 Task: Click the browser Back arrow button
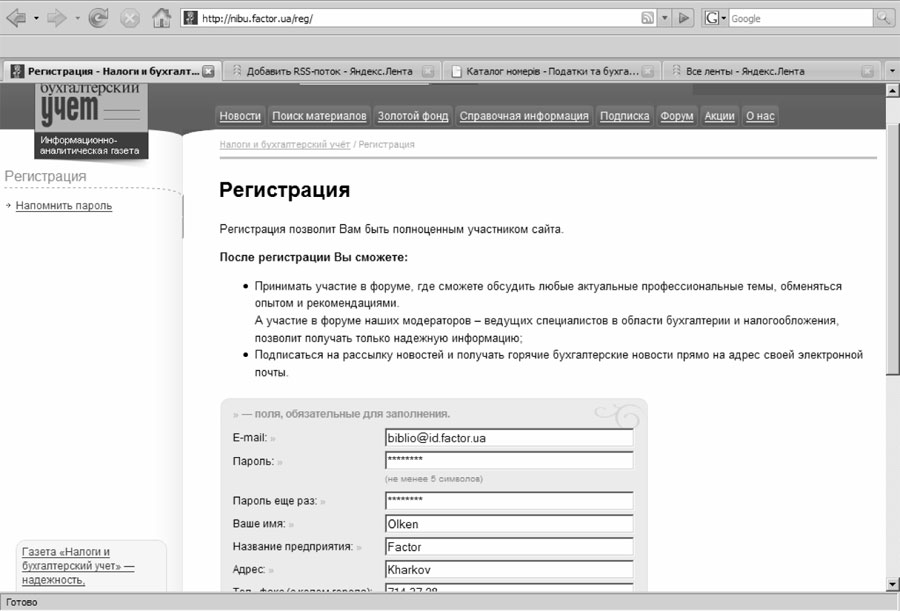[x=16, y=18]
